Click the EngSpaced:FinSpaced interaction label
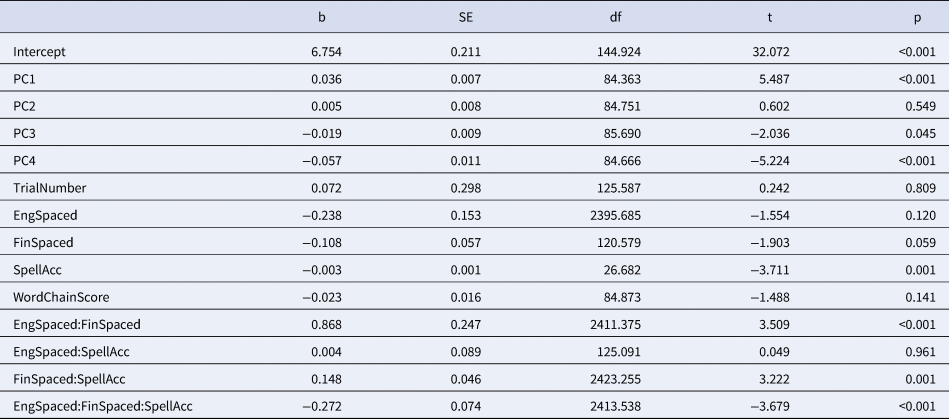949x419 pixels. 77,325
